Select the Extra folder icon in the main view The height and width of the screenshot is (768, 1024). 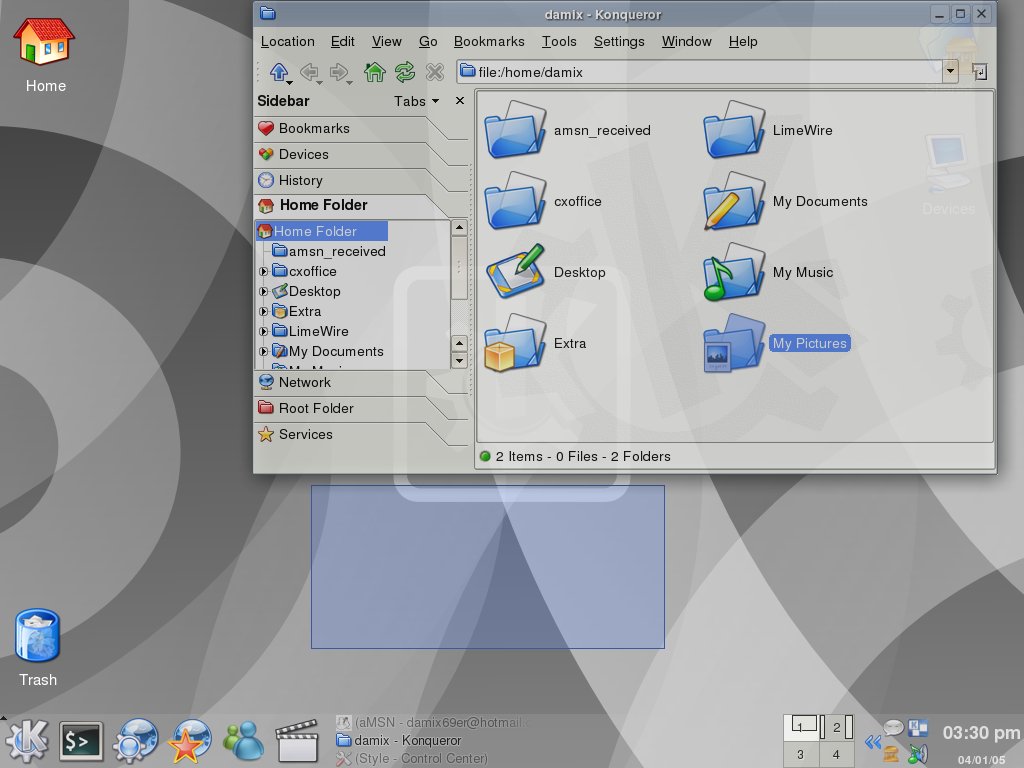[x=515, y=343]
